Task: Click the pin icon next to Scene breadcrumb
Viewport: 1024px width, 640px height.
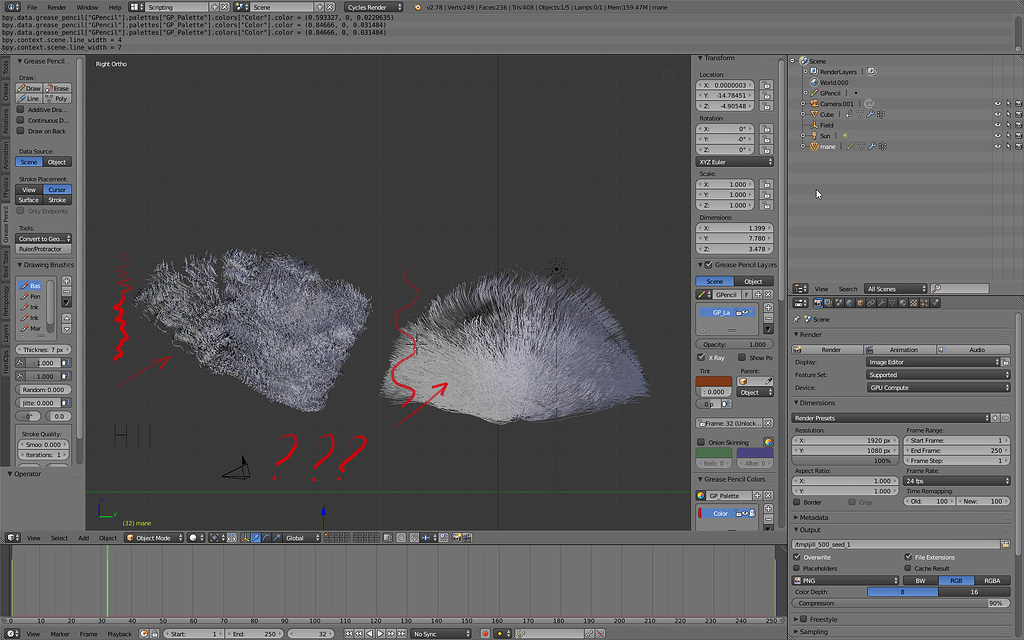Action: [796, 319]
